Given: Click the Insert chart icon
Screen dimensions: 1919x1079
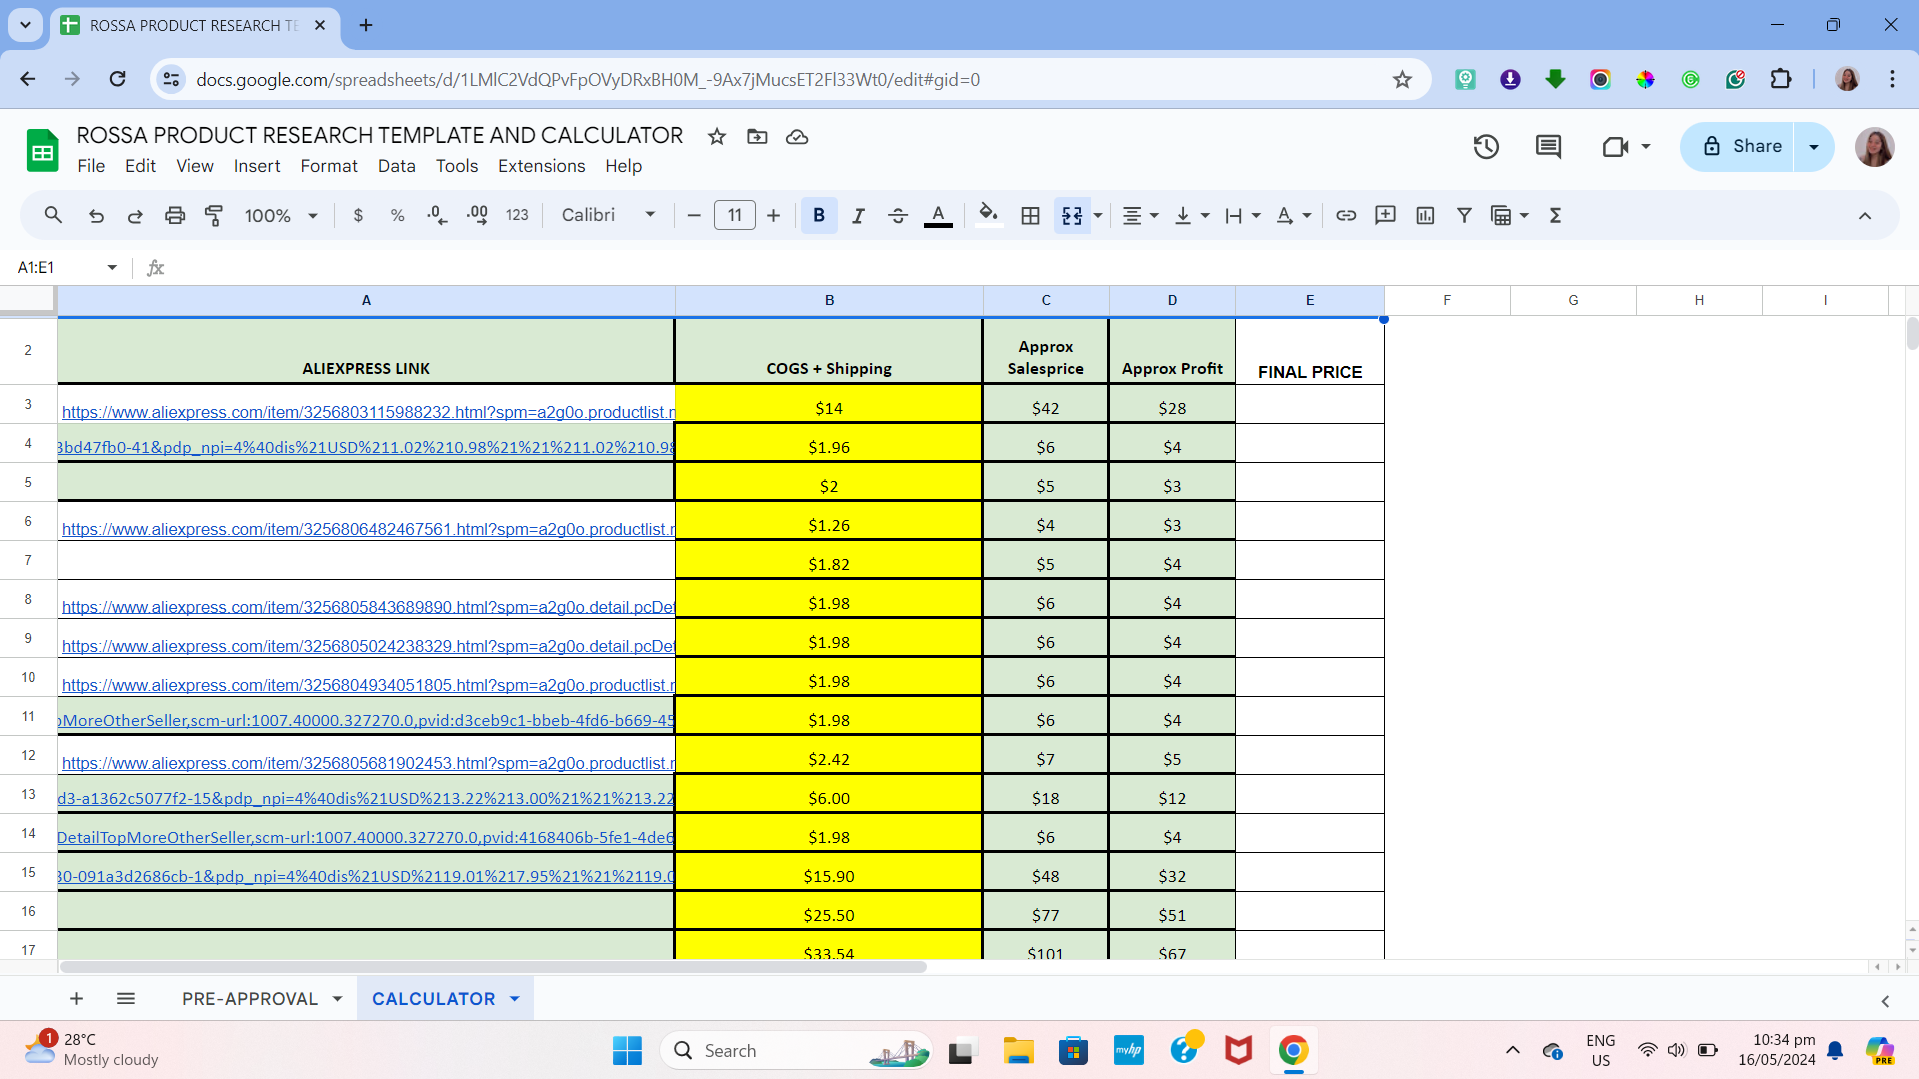Looking at the screenshot, I should (x=1425, y=215).
